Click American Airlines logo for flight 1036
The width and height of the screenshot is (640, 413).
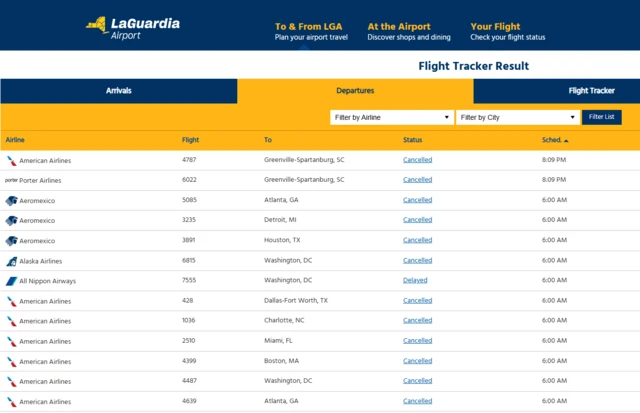coord(12,322)
